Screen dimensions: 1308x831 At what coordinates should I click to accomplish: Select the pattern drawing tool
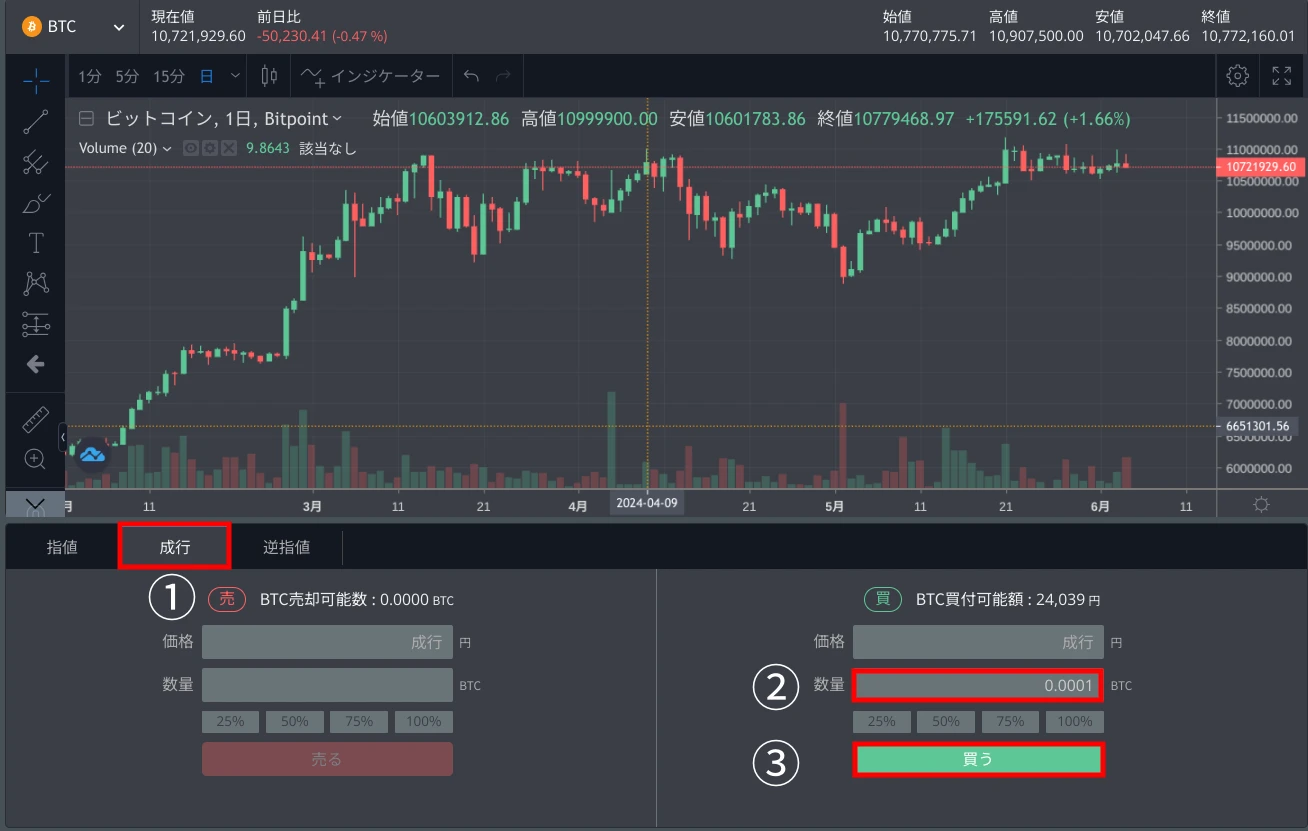click(36, 283)
